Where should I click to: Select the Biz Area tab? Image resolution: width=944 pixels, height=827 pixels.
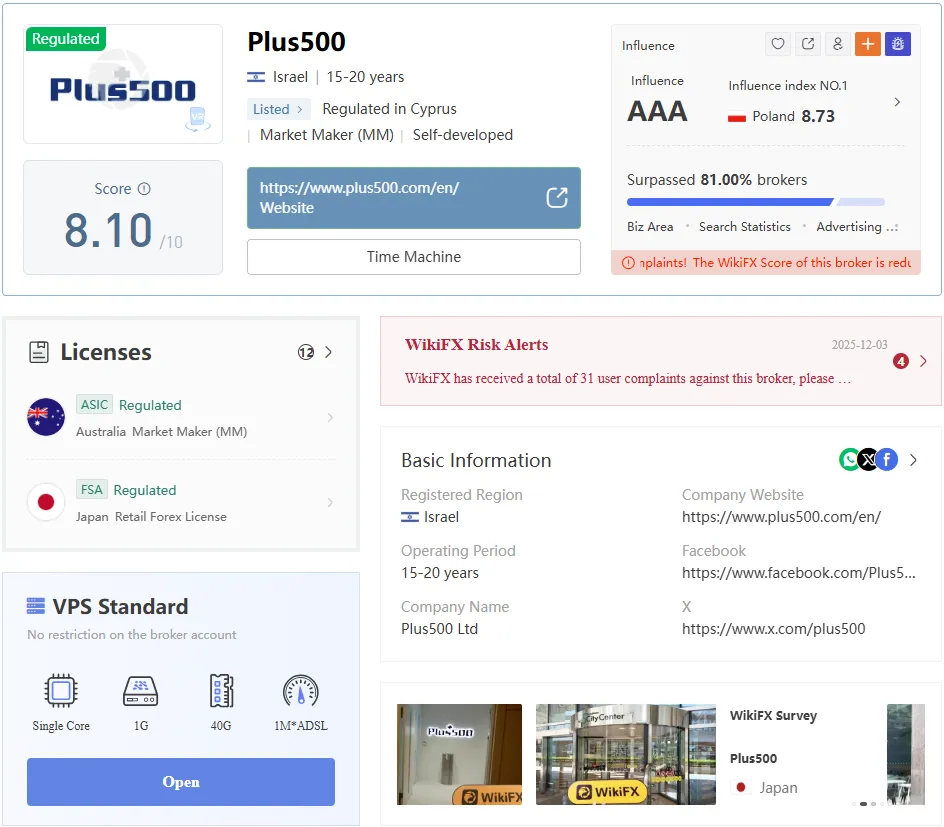click(650, 227)
